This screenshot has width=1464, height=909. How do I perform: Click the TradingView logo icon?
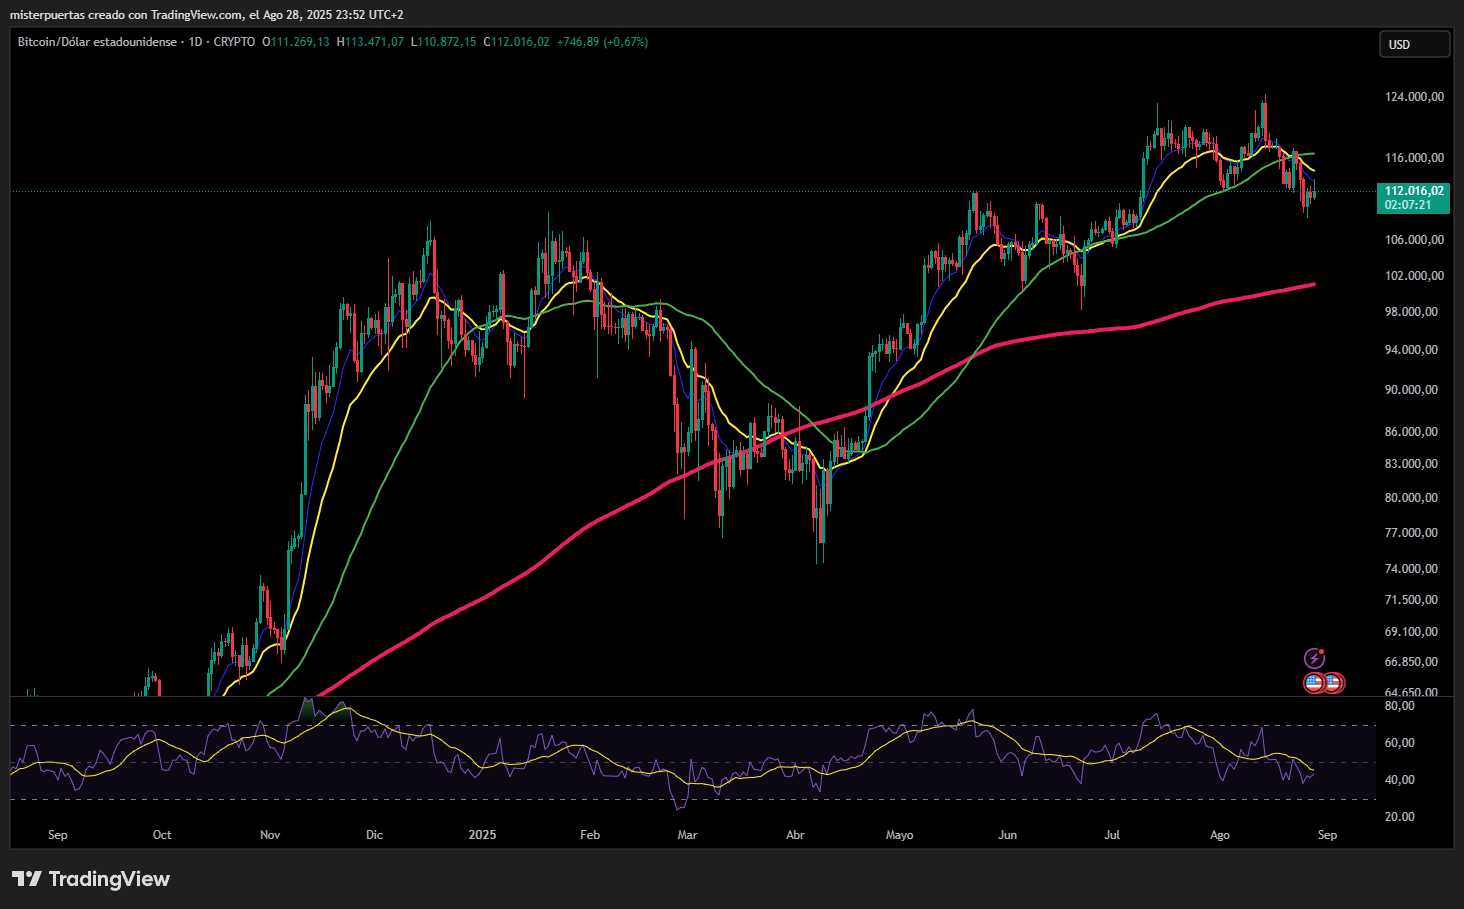pos(27,879)
